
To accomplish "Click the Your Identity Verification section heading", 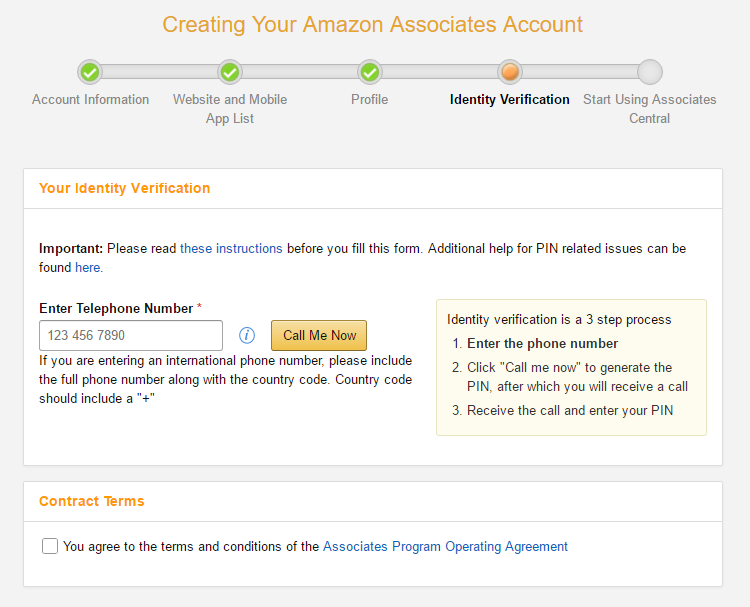I will [125, 188].
